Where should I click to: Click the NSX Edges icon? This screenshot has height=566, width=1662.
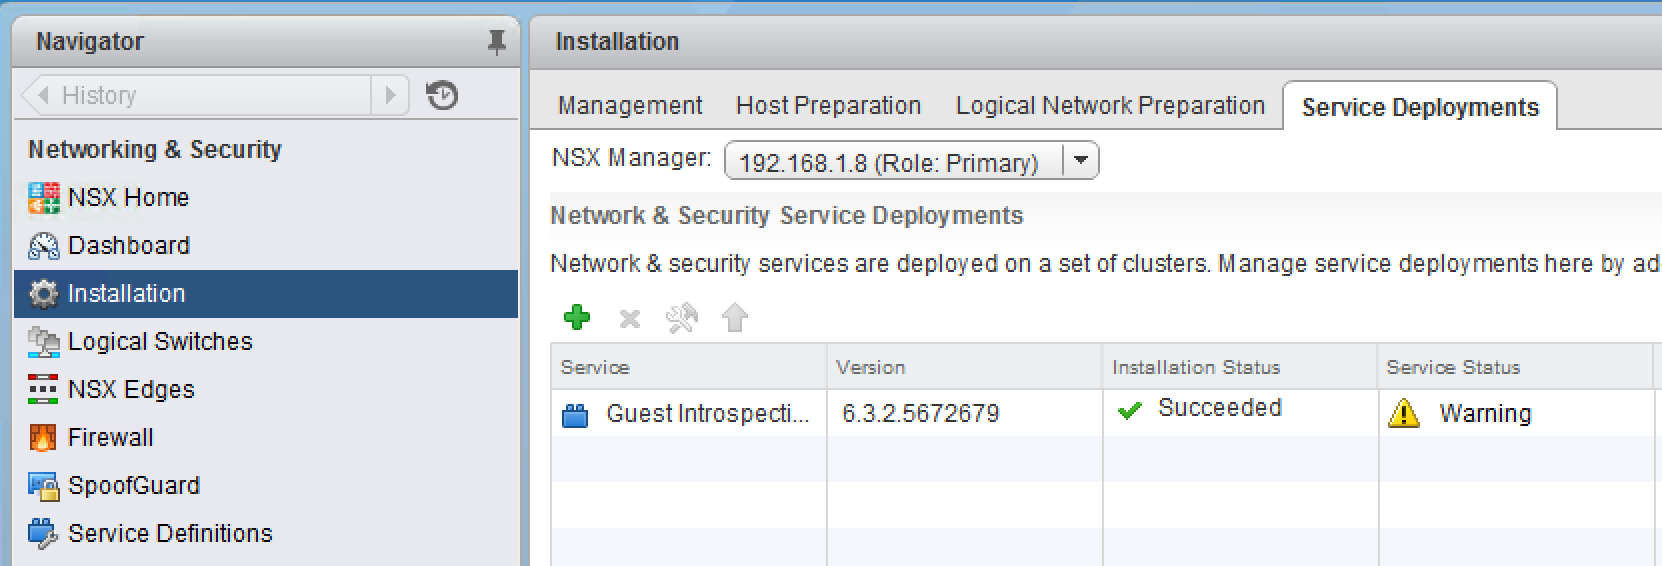pyautogui.click(x=43, y=390)
